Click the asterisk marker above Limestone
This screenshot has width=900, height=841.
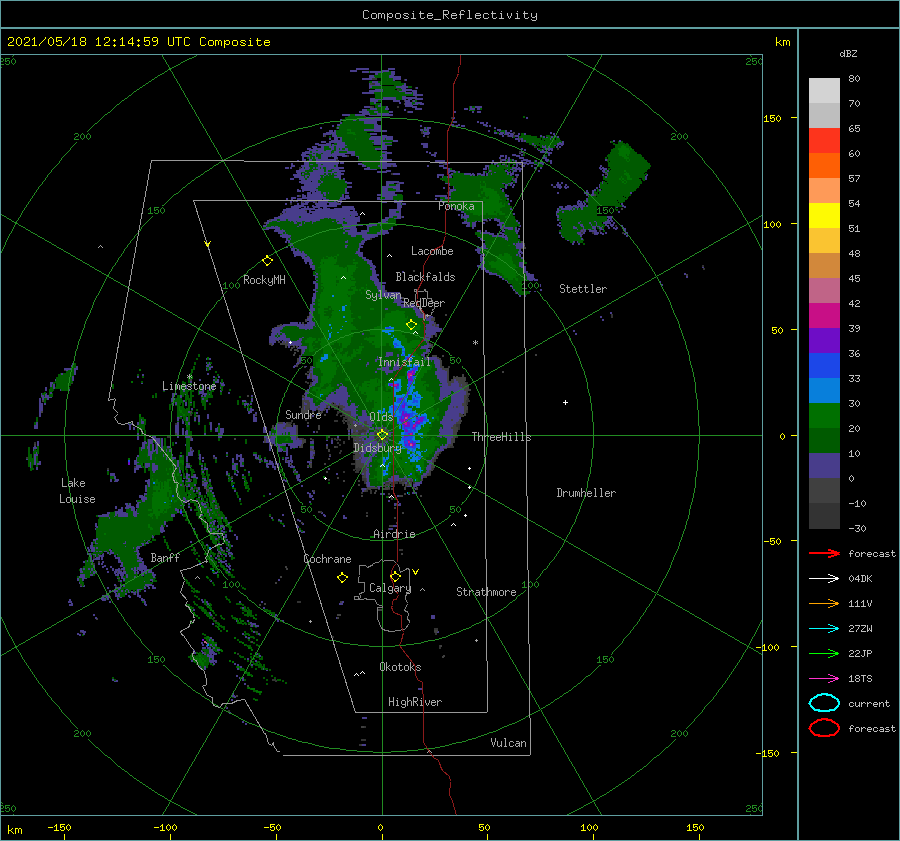click(189, 377)
